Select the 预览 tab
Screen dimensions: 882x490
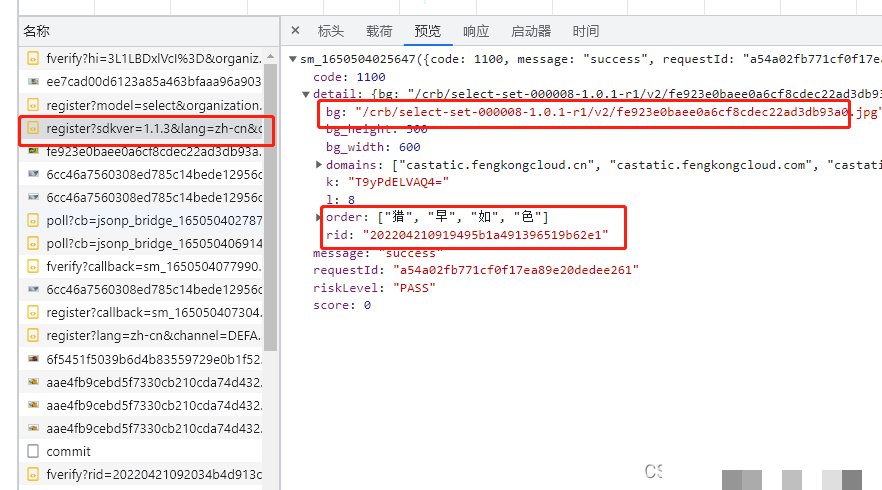coord(428,31)
